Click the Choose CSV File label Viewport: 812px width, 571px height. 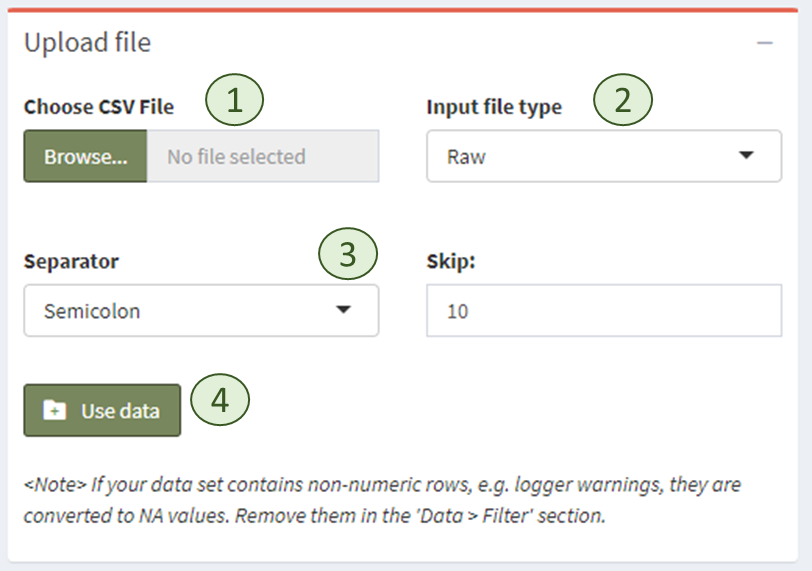(x=99, y=107)
